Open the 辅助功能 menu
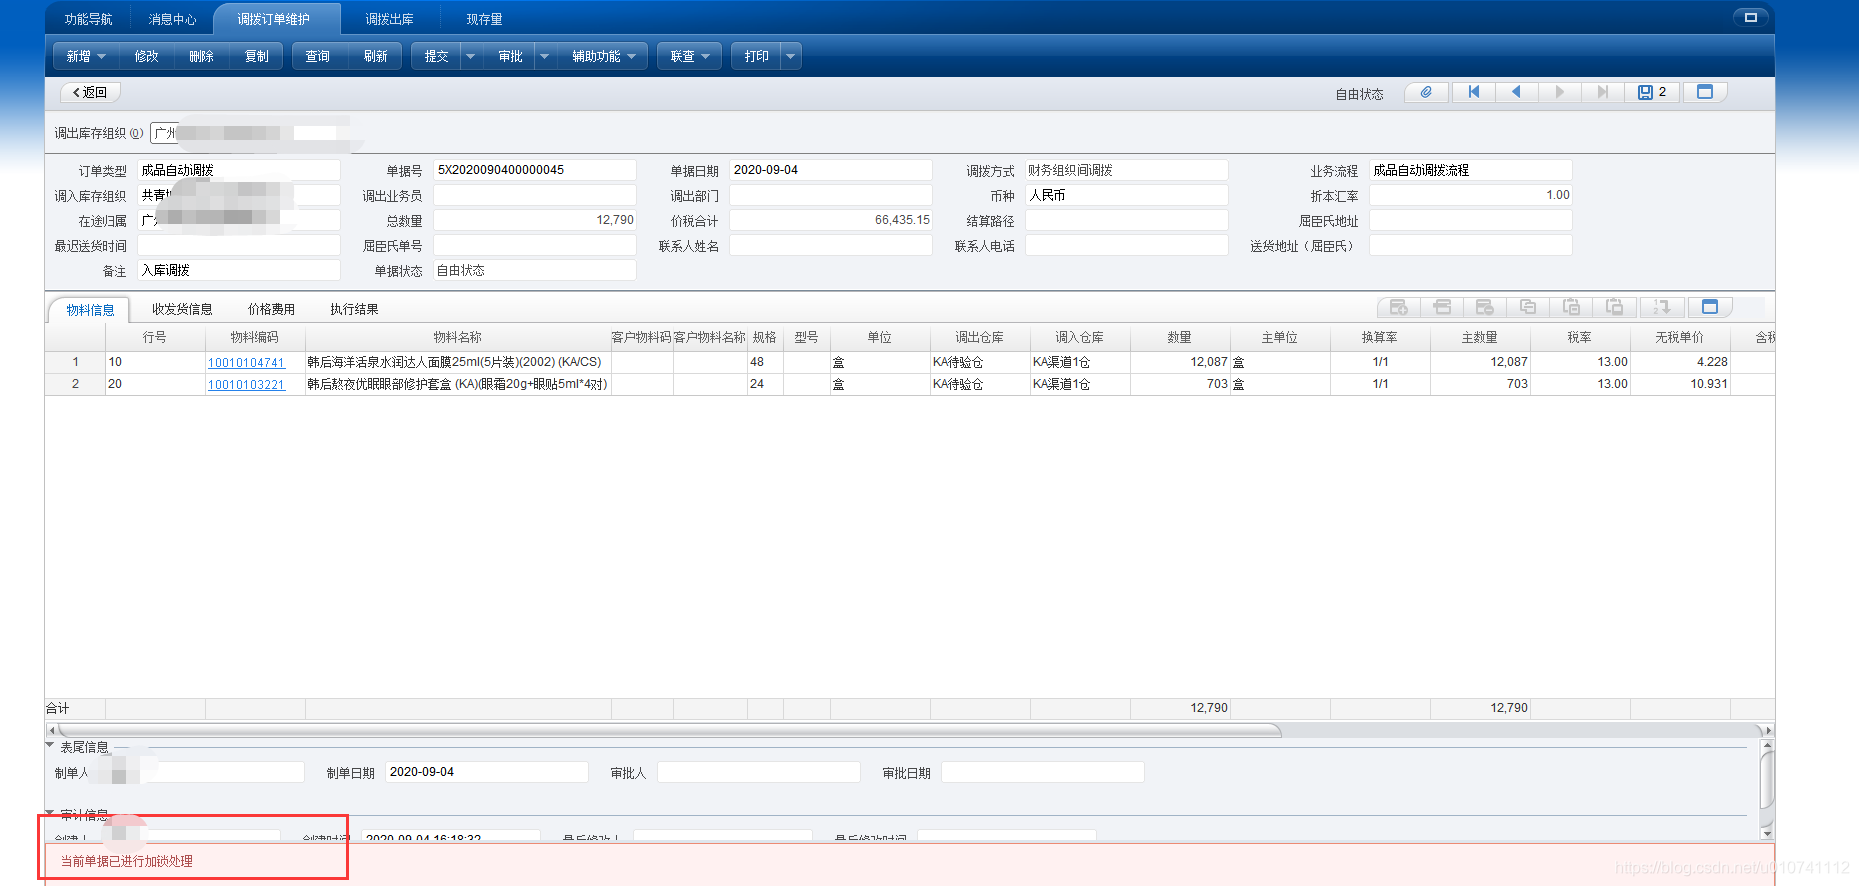1859x886 pixels. click(603, 57)
